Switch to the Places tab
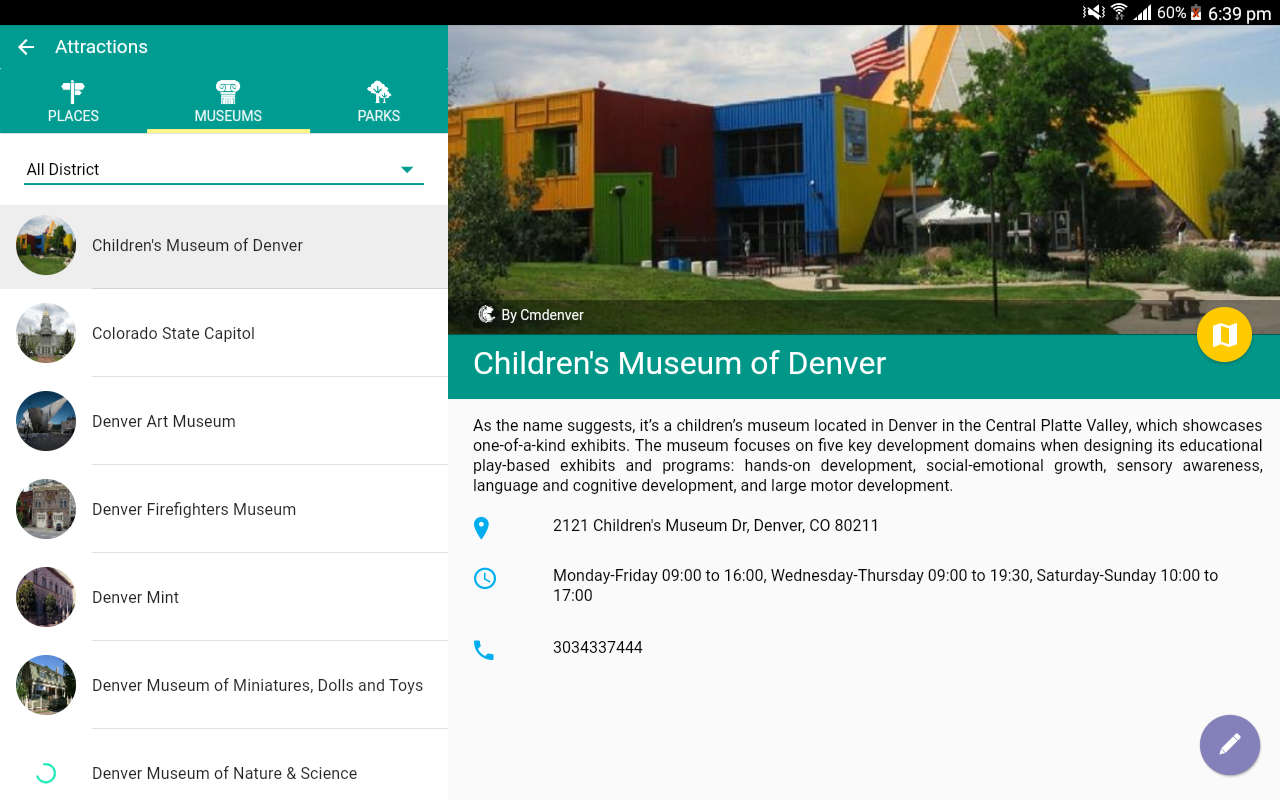Viewport: 1280px width, 800px height. tap(74, 101)
